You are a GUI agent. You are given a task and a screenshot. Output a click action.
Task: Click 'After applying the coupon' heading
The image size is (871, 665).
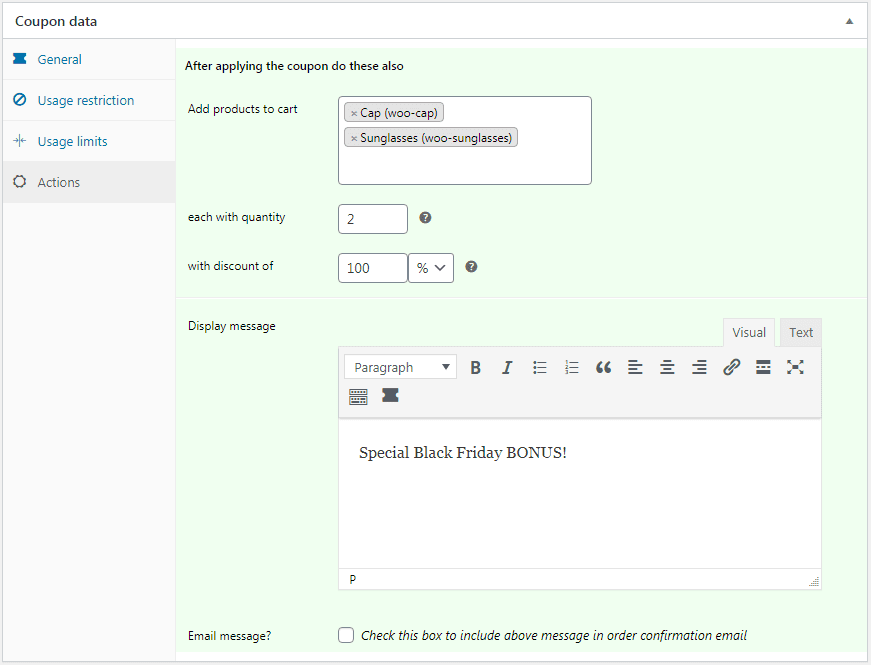pos(294,66)
